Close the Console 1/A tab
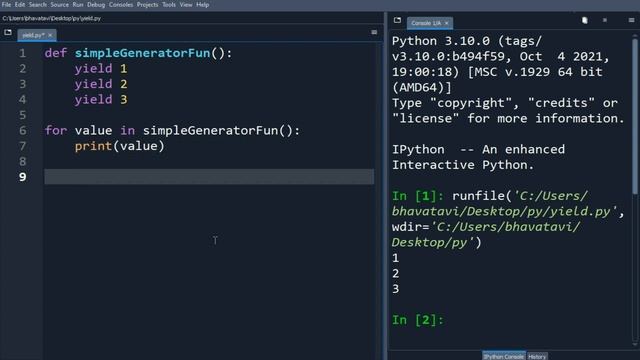Image resolution: width=640 pixels, height=360 pixels. [x=447, y=23]
